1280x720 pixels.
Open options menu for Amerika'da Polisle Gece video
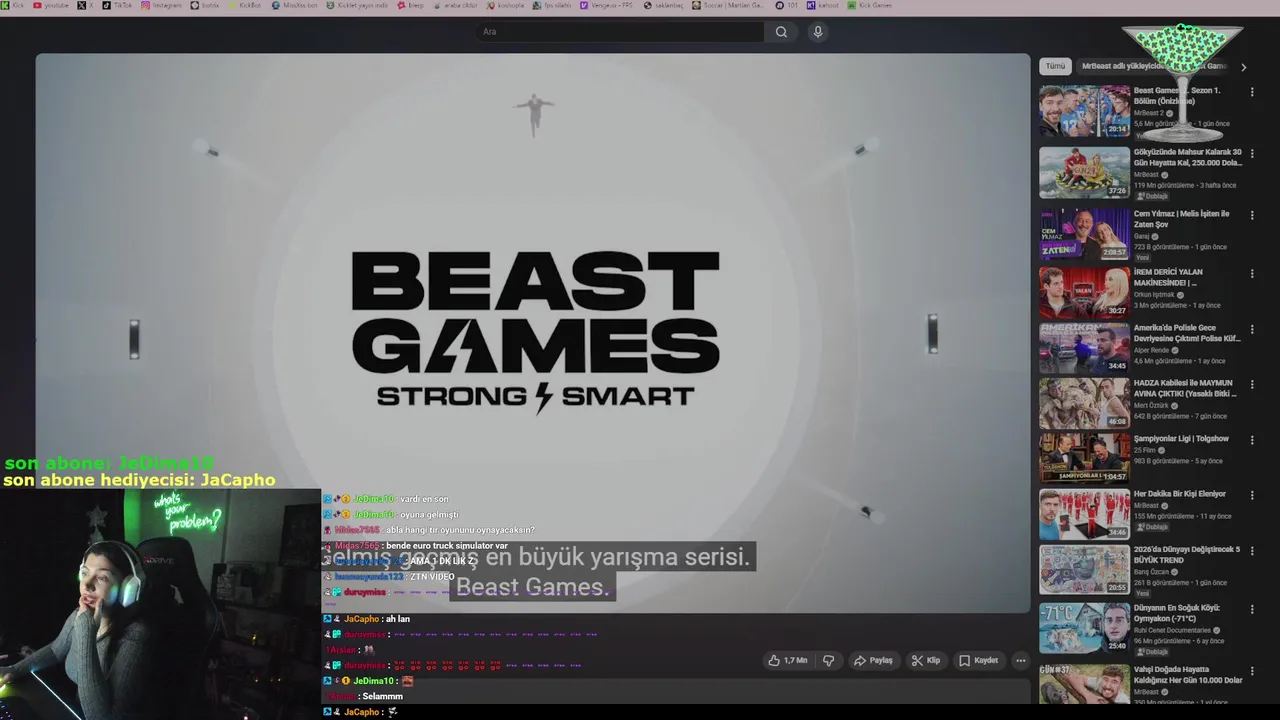click(x=1252, y=329)
